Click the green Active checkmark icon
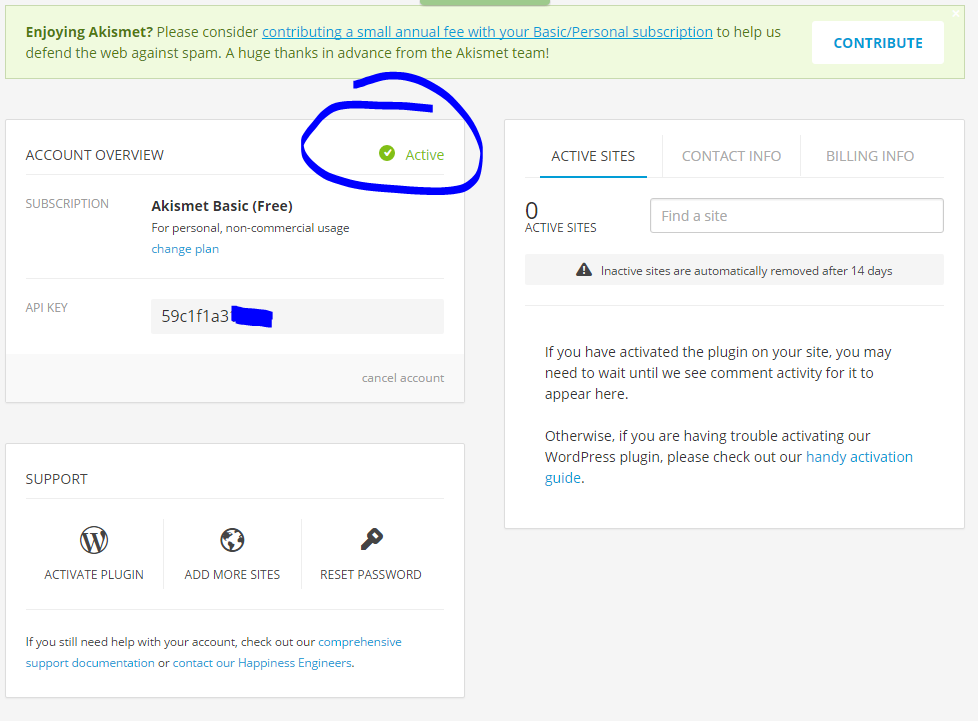978x721 pixels. click(387, 153)
